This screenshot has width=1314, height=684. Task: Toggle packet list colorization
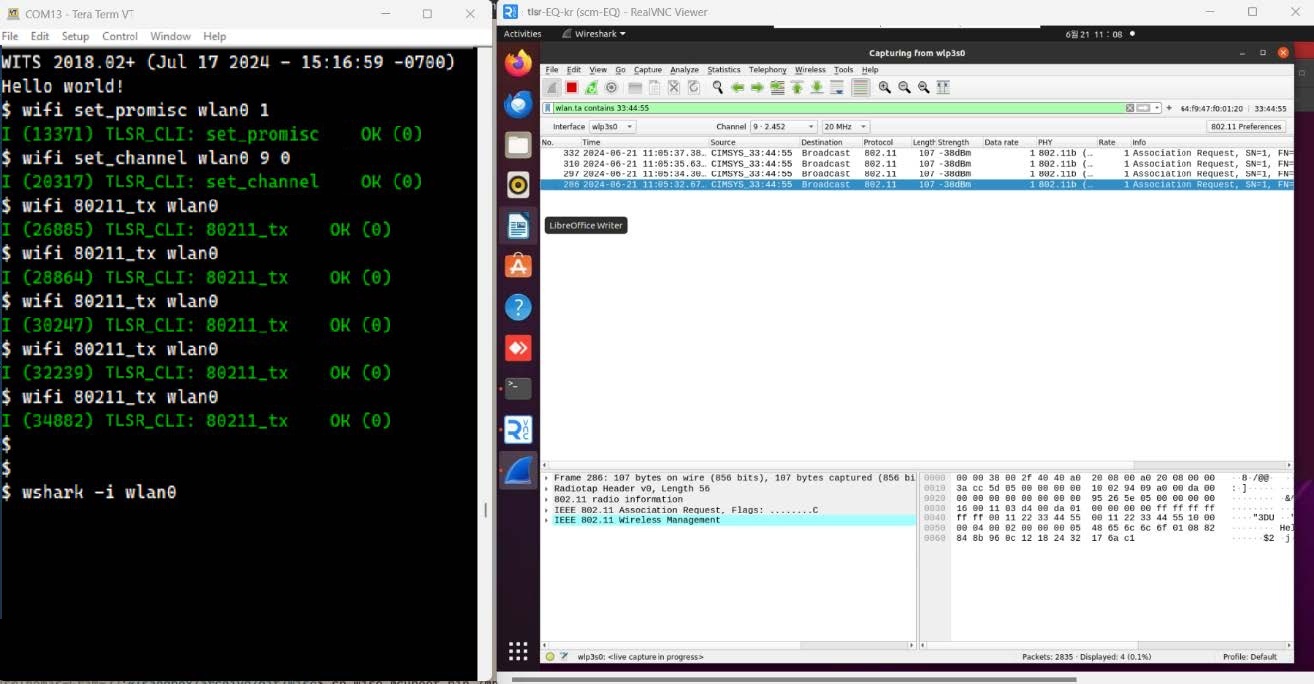(860, 88)
